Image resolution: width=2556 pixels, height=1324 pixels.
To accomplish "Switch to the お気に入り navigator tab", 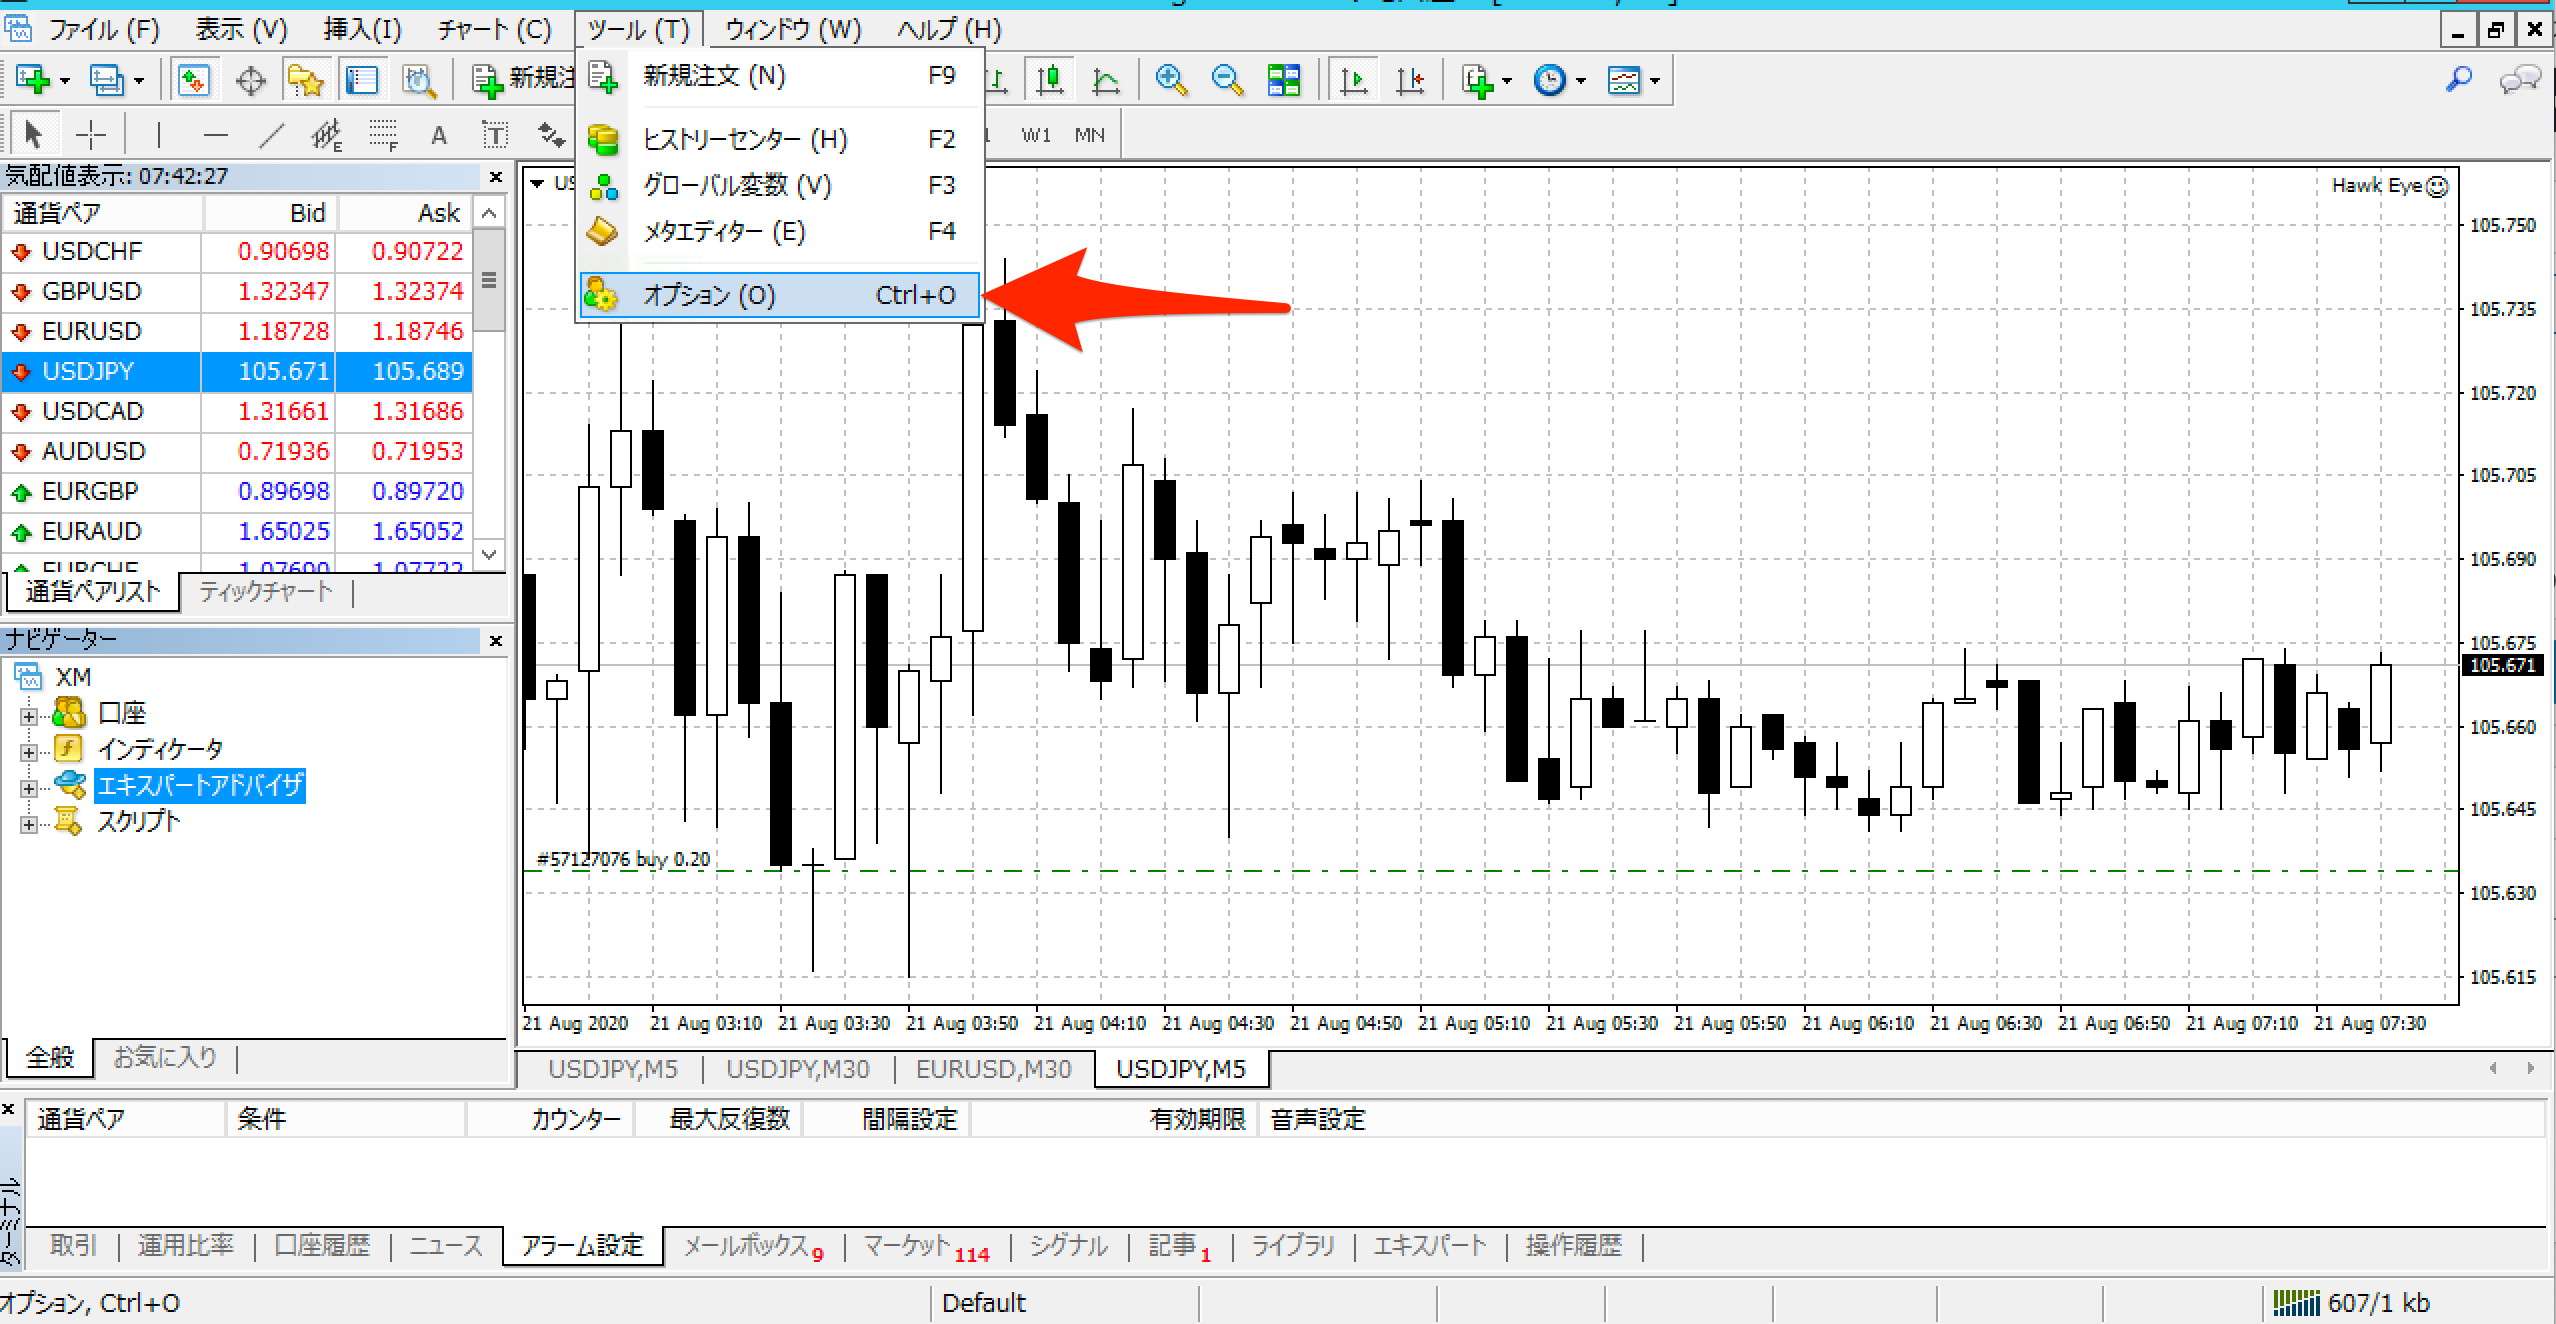I will click(x=165, y=1057).
